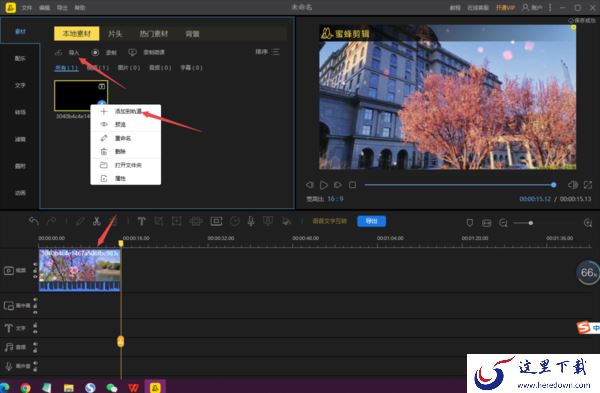The image size is (600, 393).
Task: Switch to the 背景 tab
Action: (x=192, y=34)
